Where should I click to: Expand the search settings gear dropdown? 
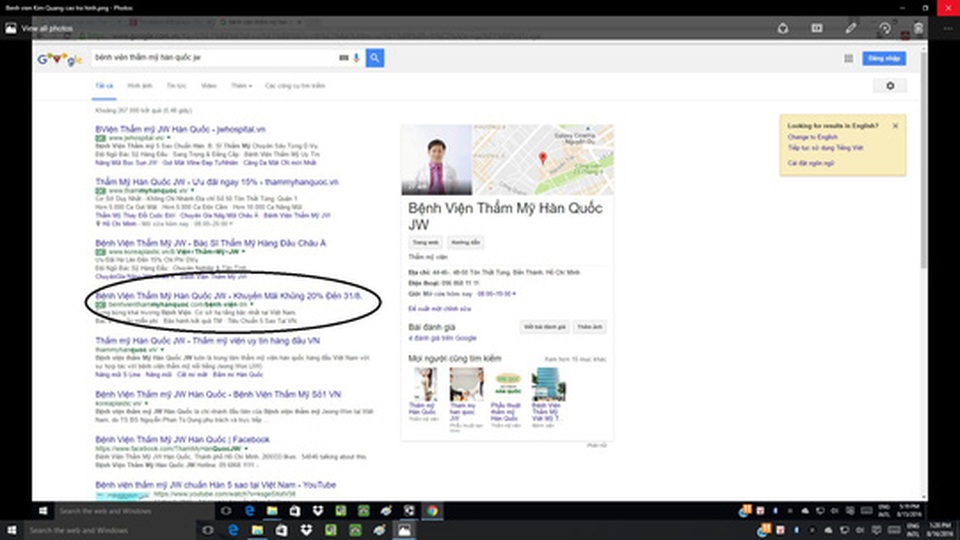[889, 86]
